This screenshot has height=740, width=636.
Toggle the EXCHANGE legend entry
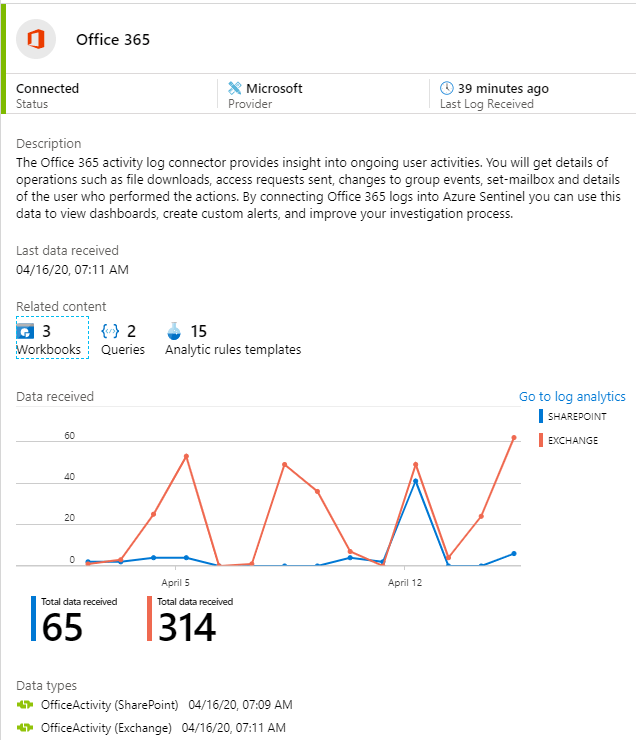point(573,440)
